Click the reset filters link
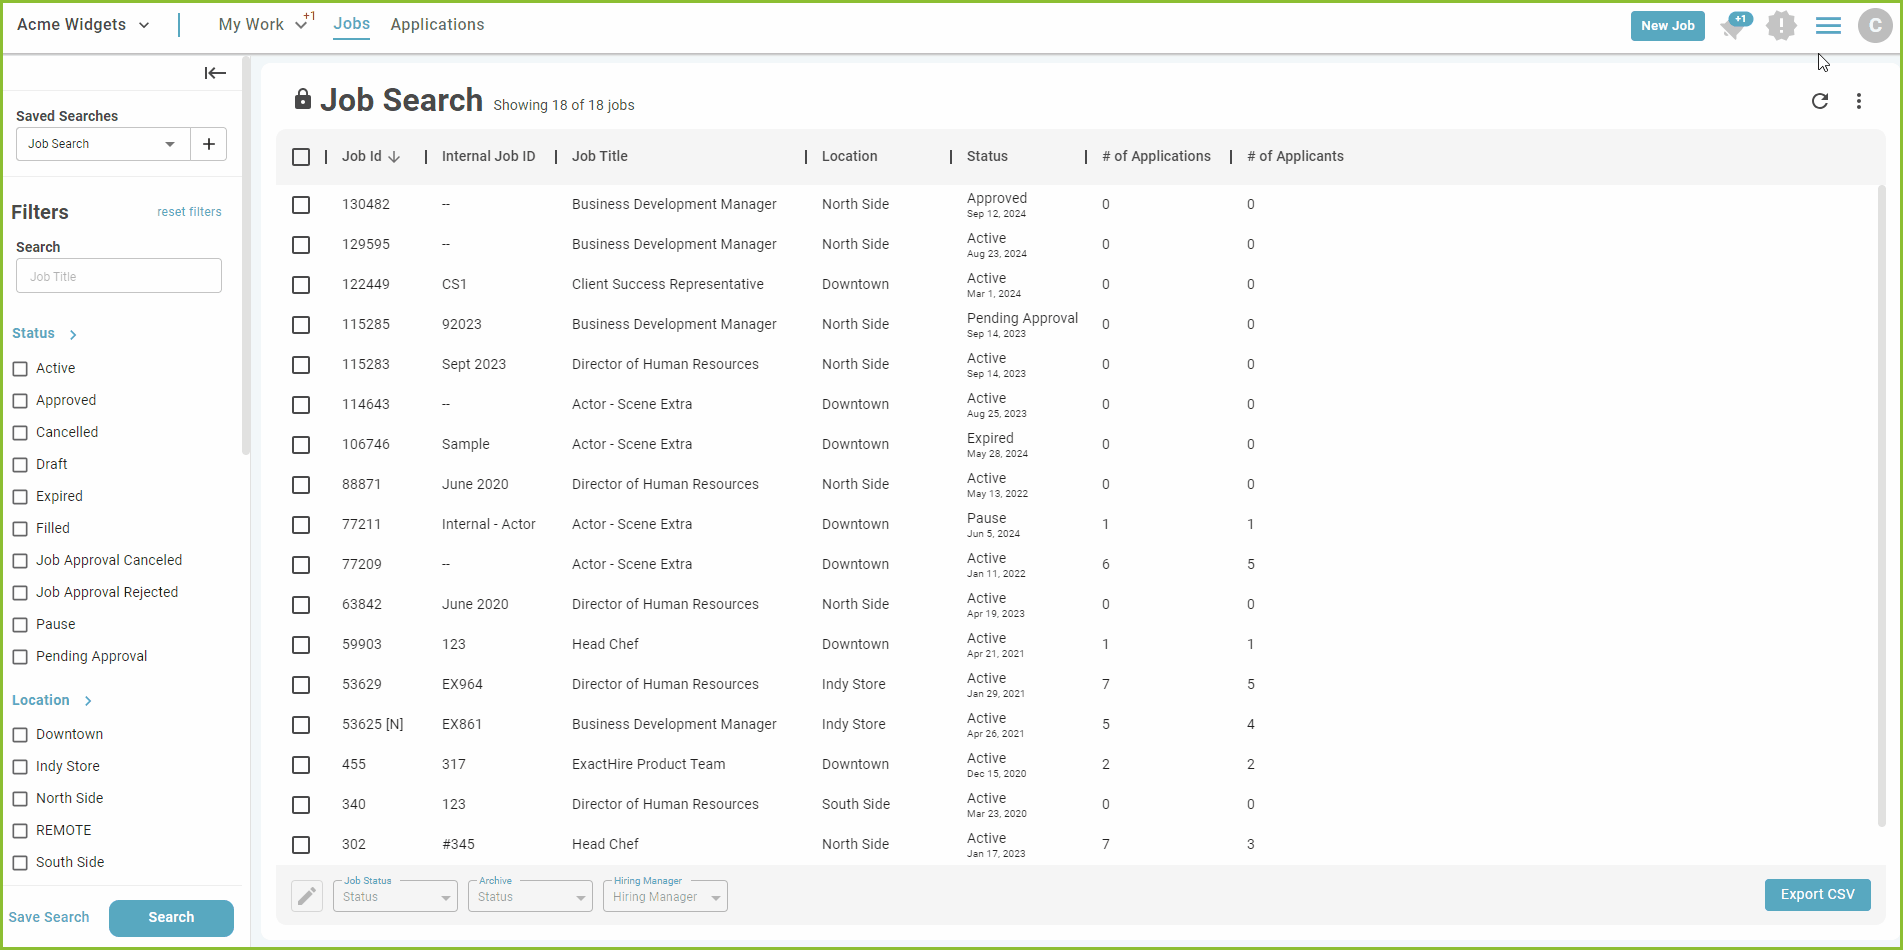This screenshot has width=1903, height=950. pos(189,211)
